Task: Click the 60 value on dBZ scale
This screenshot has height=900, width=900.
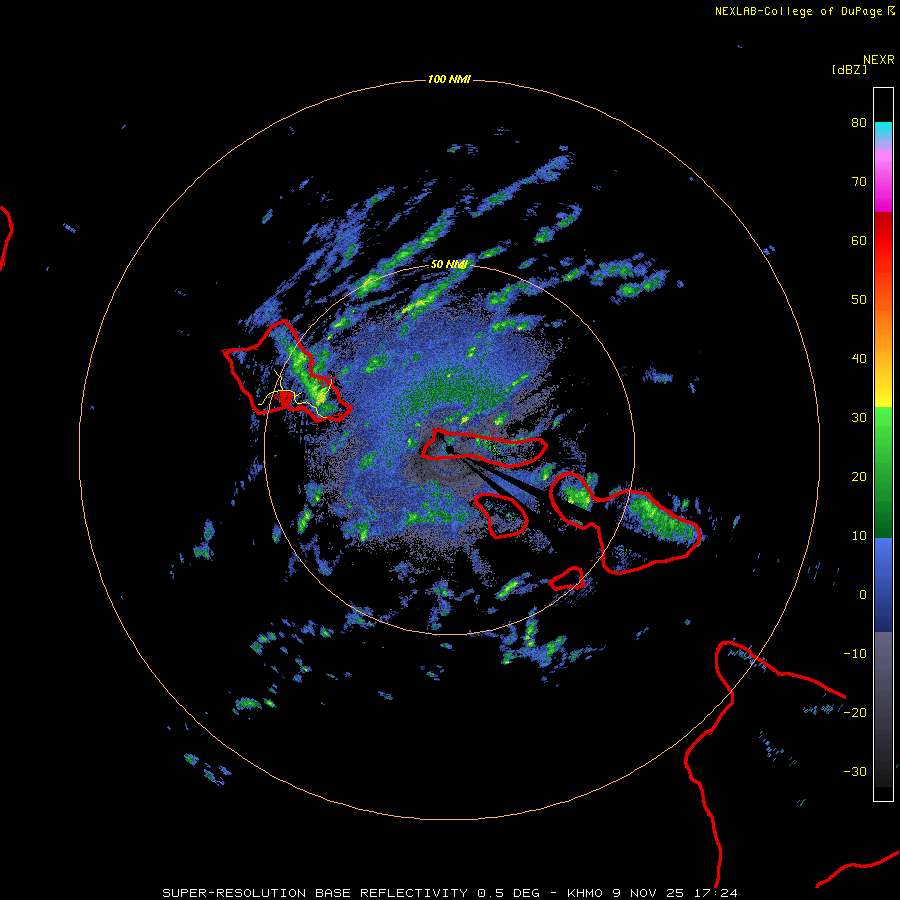Action: click(x=859, y=240)
